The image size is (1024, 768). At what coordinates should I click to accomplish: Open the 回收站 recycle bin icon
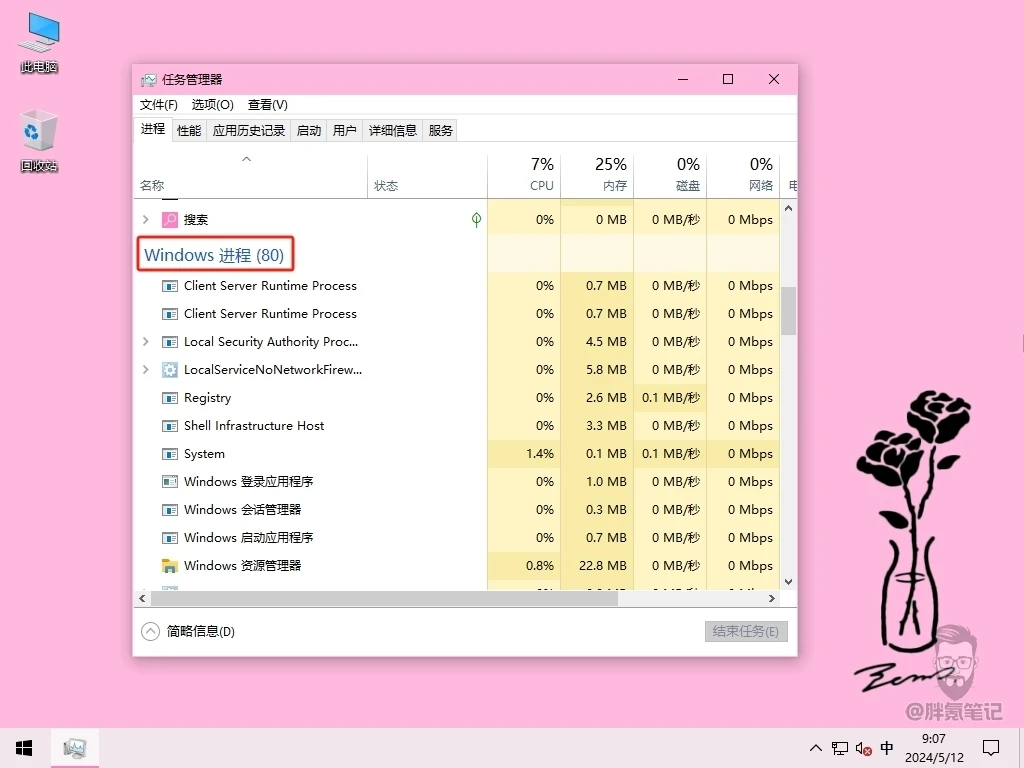(39, 141)
